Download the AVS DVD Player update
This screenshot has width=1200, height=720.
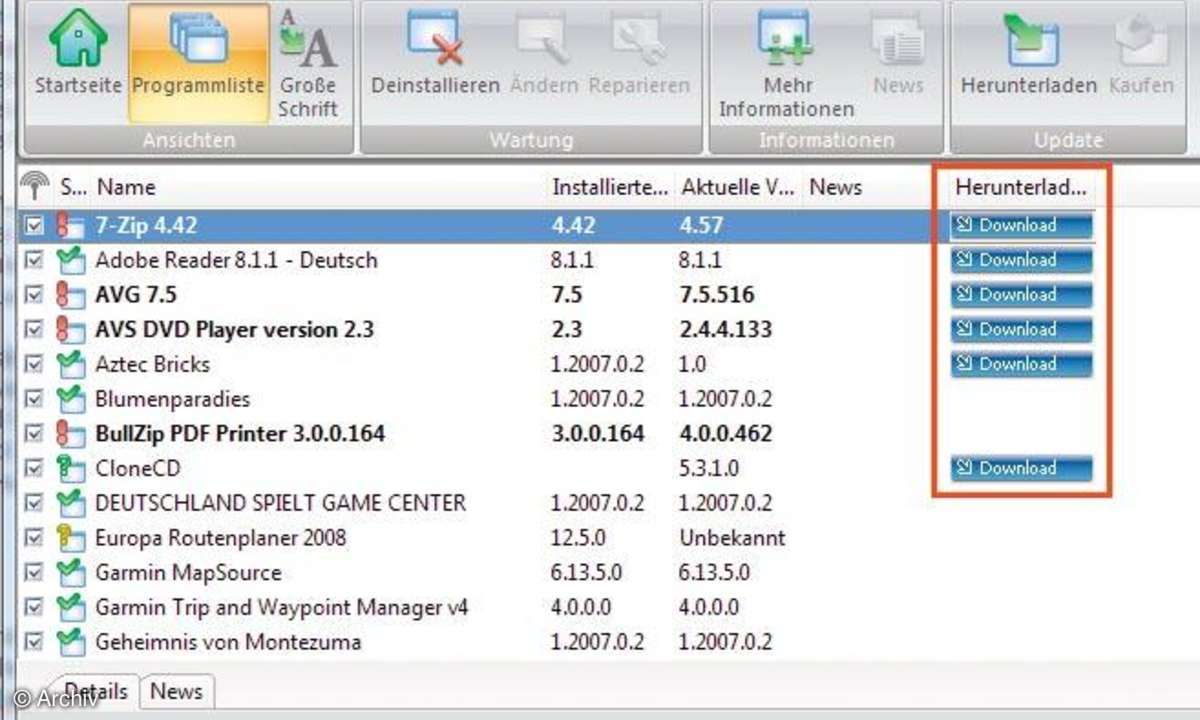coord(1021,329)
